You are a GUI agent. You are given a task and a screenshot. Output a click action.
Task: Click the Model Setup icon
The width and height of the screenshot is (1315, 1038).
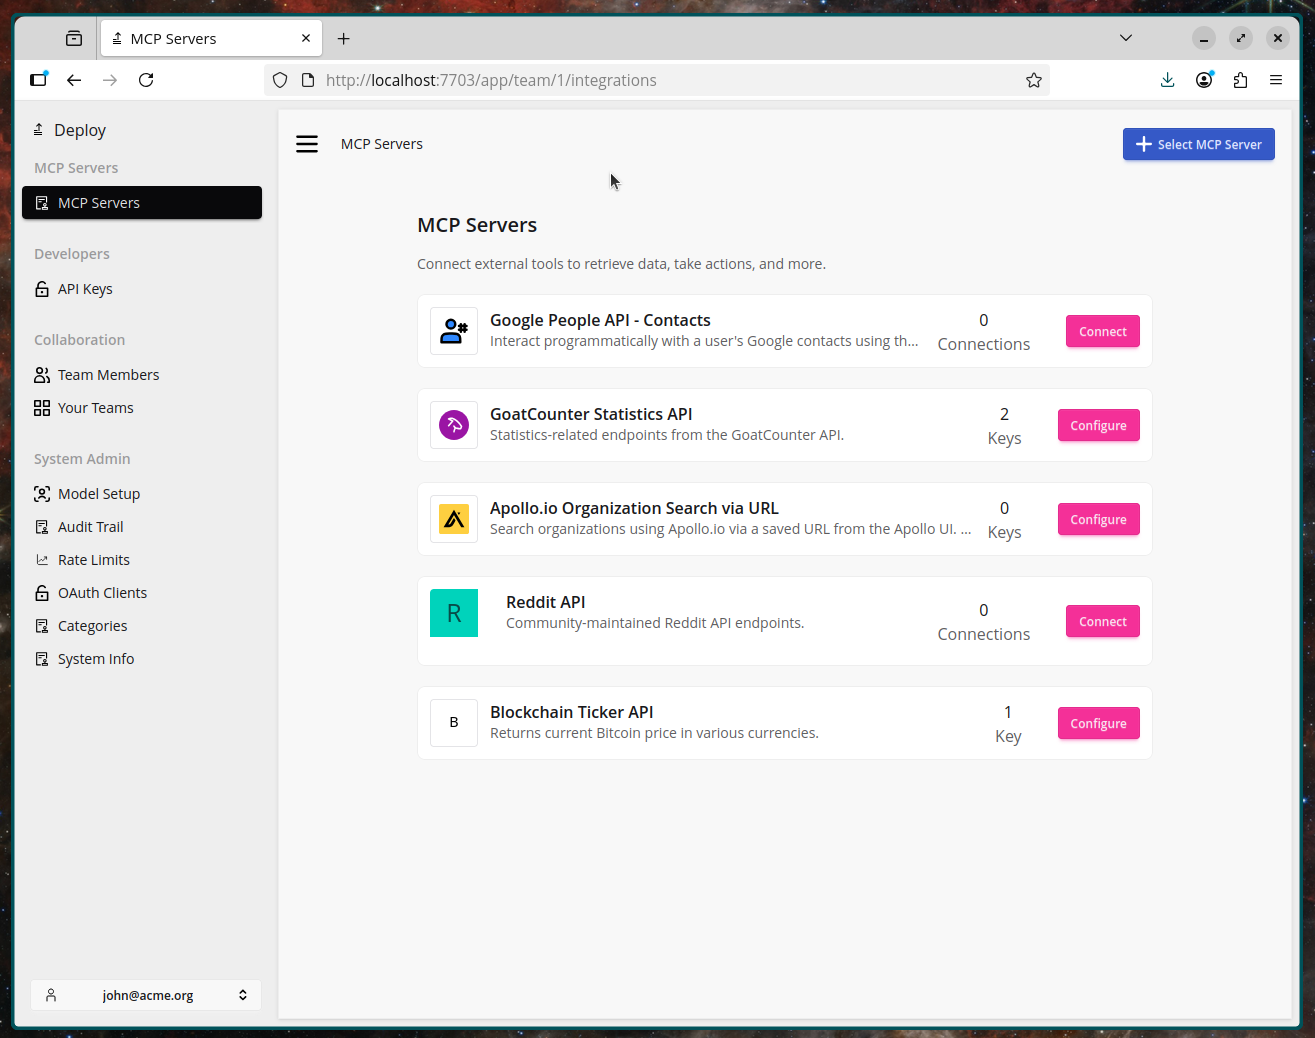coord(42,493)
